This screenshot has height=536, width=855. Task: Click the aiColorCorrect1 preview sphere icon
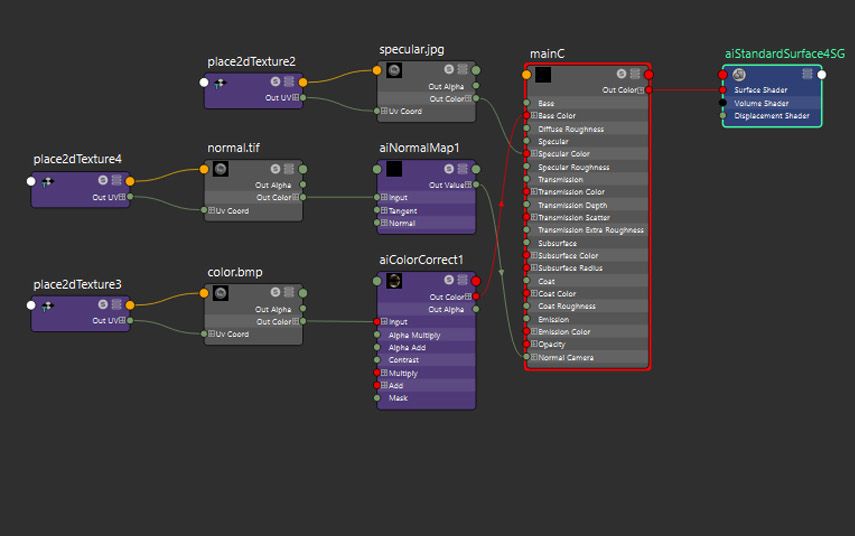point(394,281)
